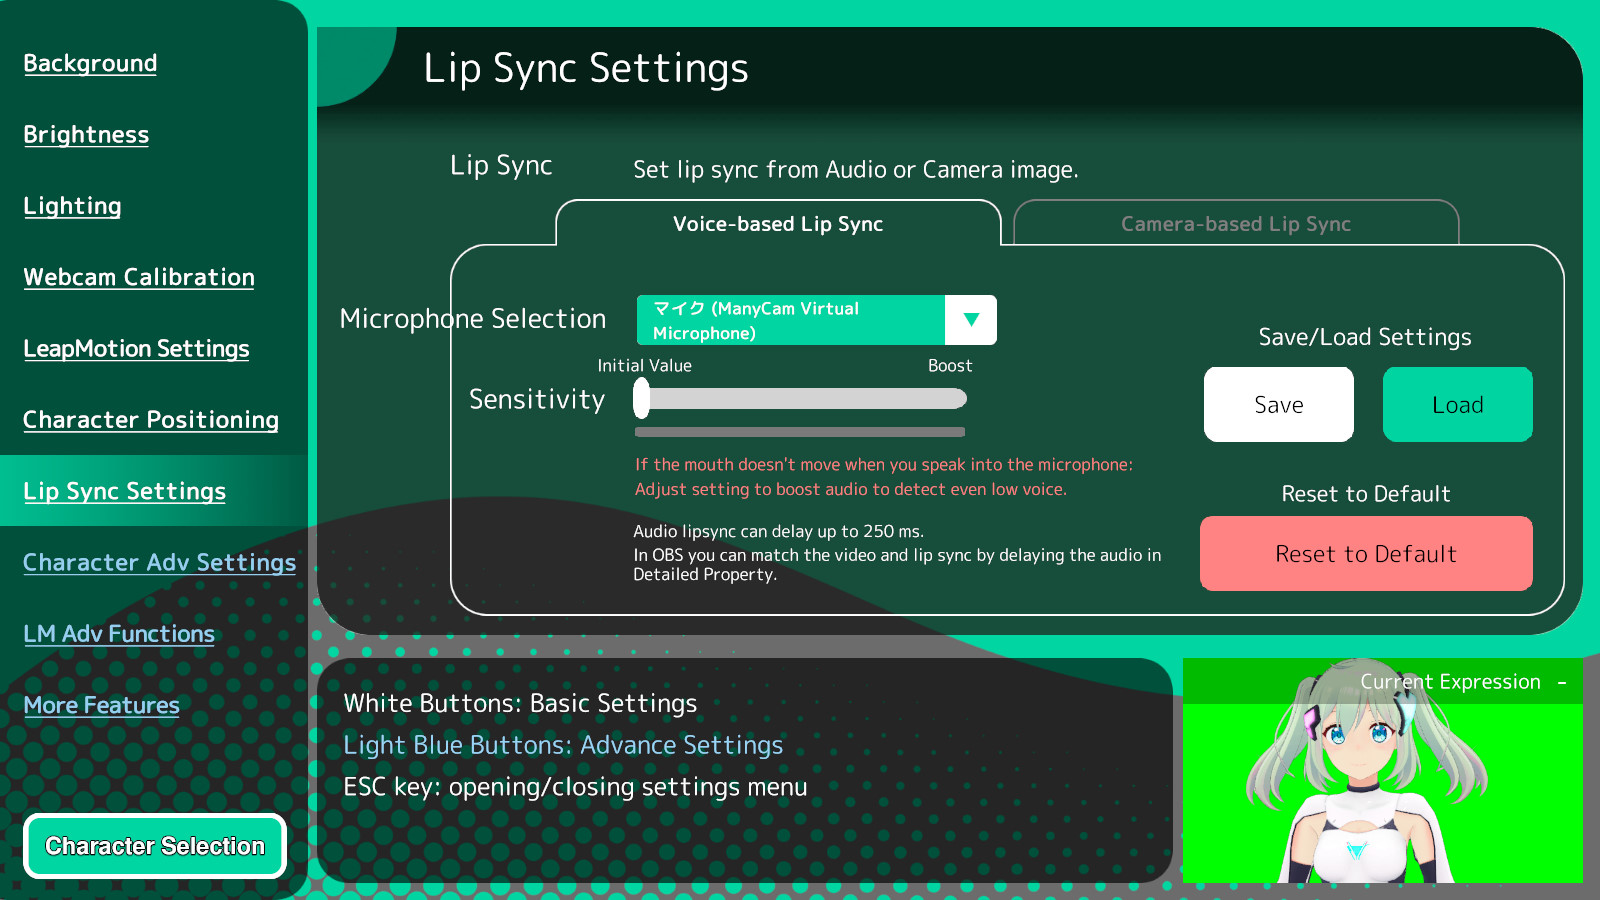Click 'Audio lipsync can delay up to 250 ms.'

778,531
